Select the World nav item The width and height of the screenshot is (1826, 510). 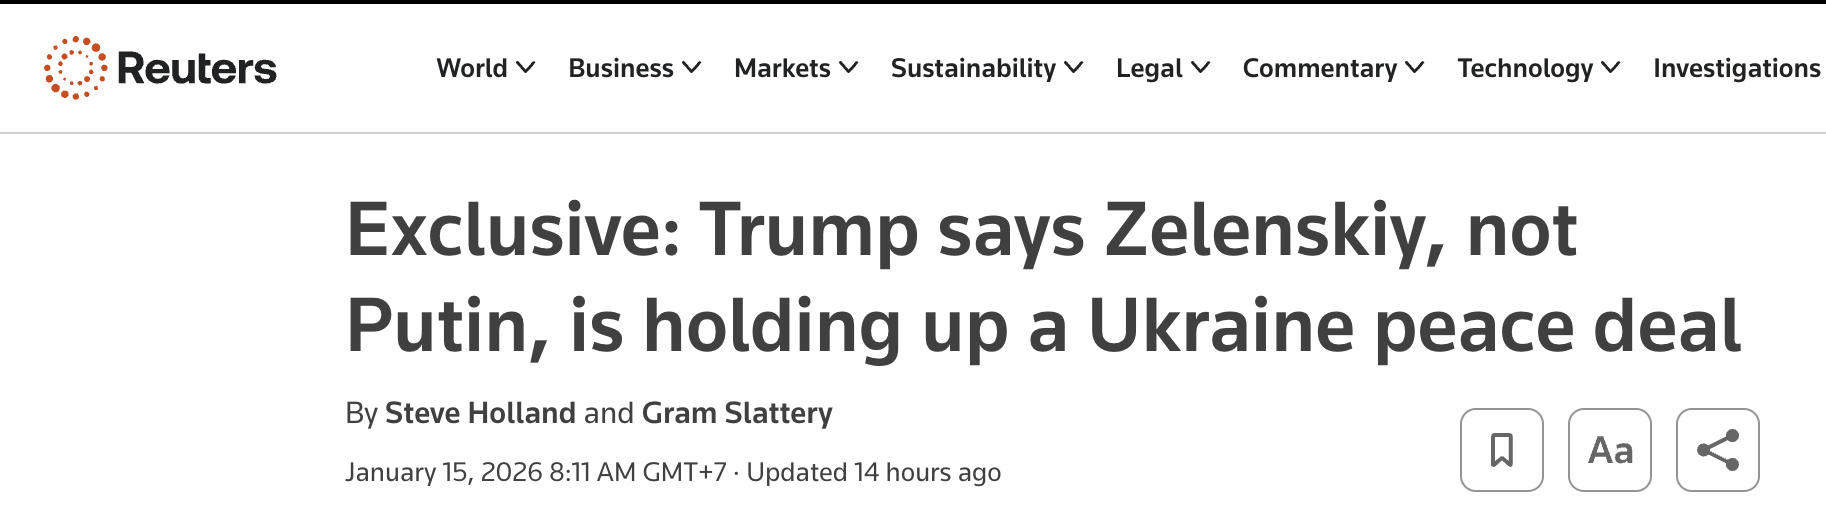pyautogui.click(x=472, y=68)
